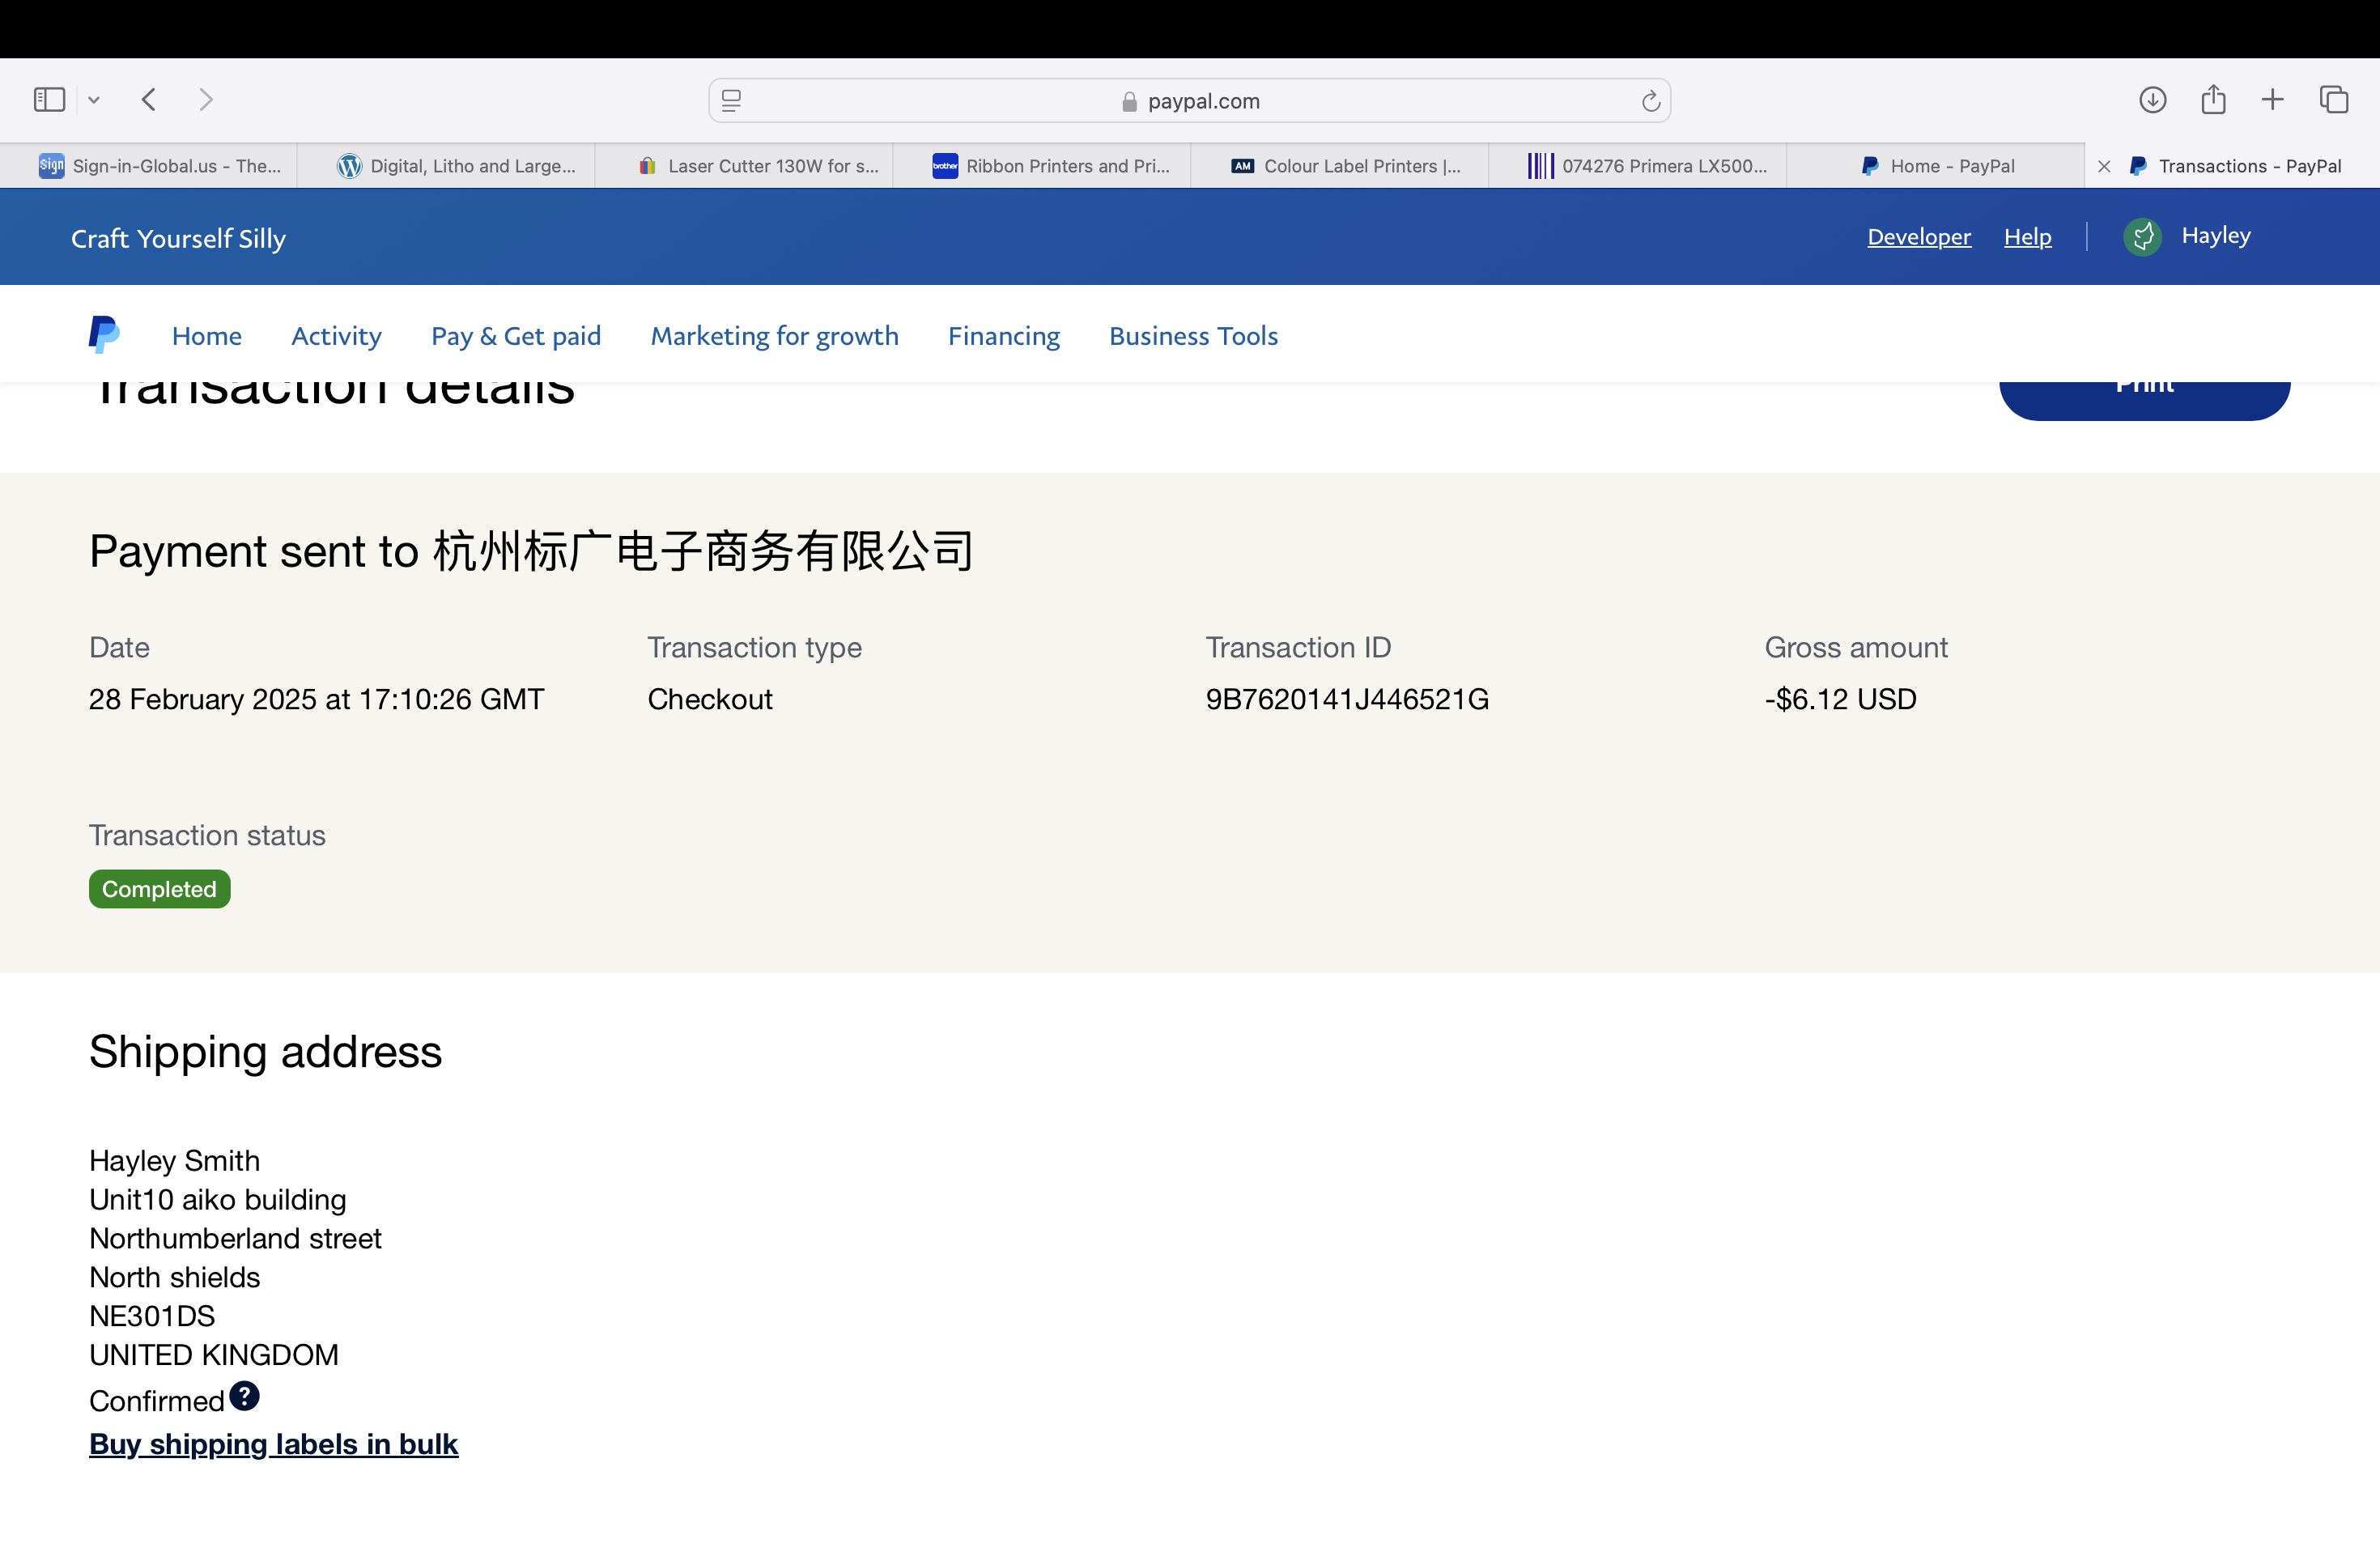Viewport: 2380px width, 1548px height.
Task: Switch to 074276 Primera LX500 tab
Action: (1638, 166)
